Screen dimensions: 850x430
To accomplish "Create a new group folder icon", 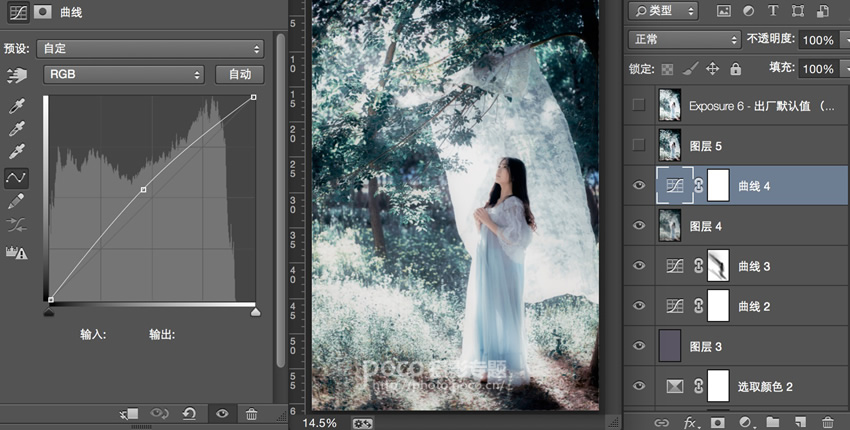I will (772, 422).
